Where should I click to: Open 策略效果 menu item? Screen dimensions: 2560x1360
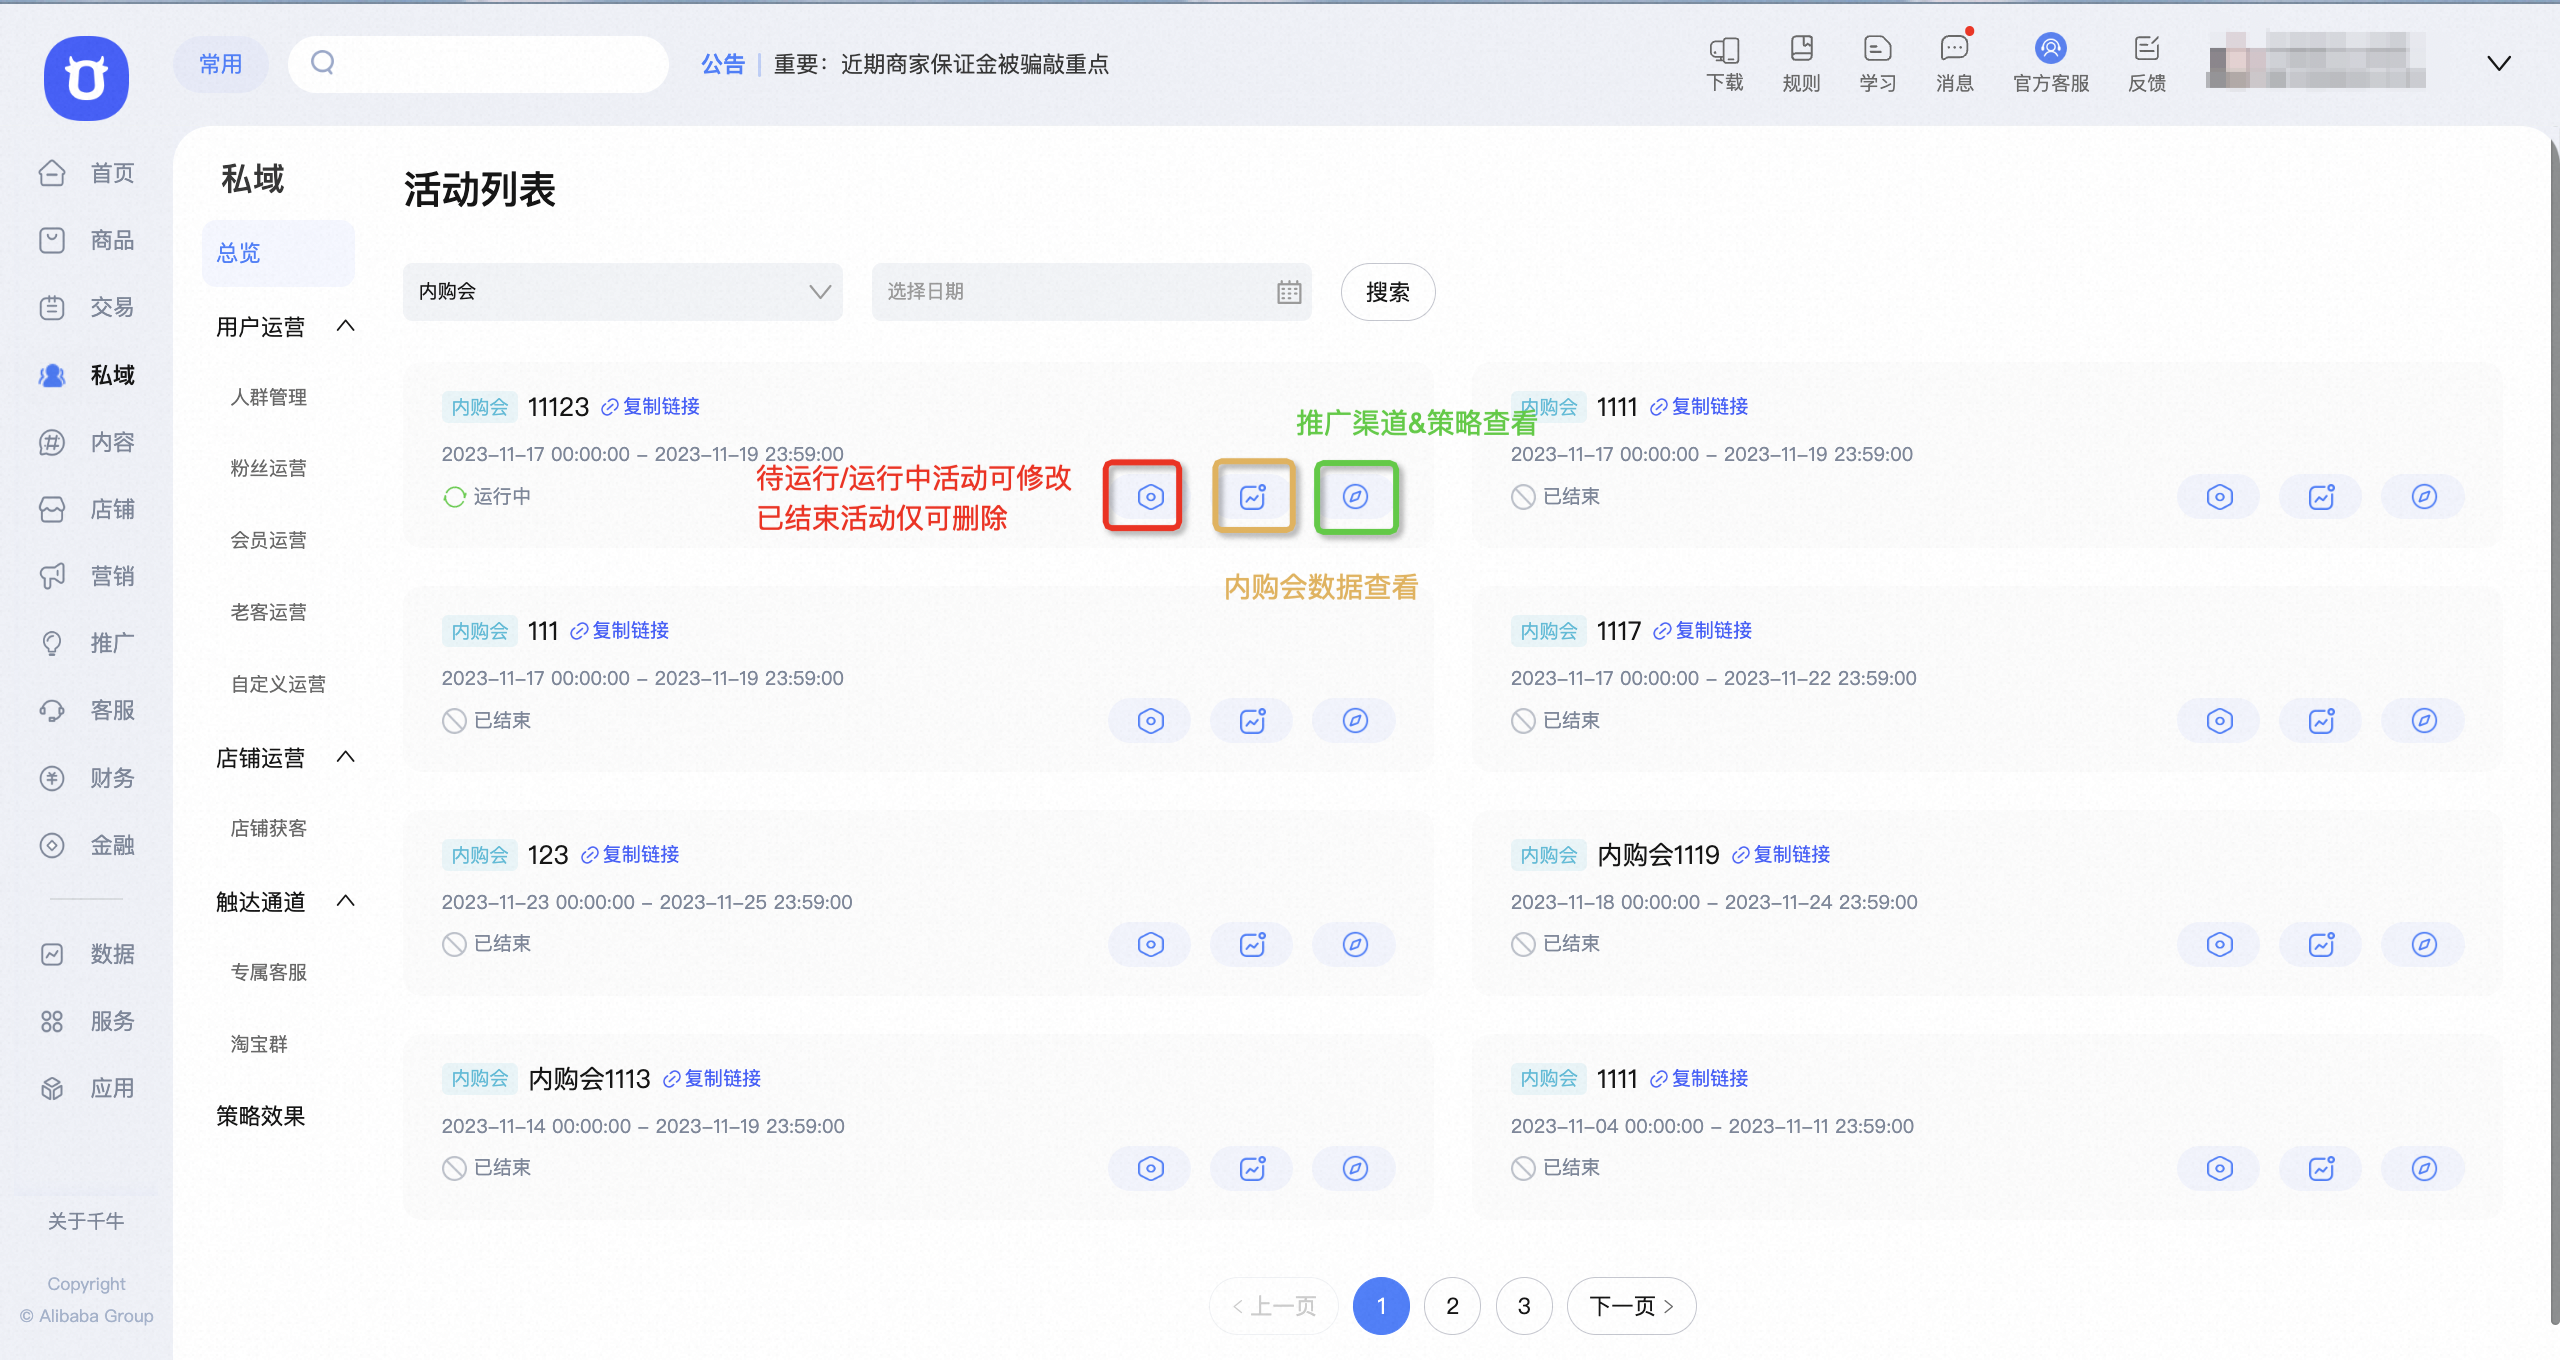coord(260,1116)
